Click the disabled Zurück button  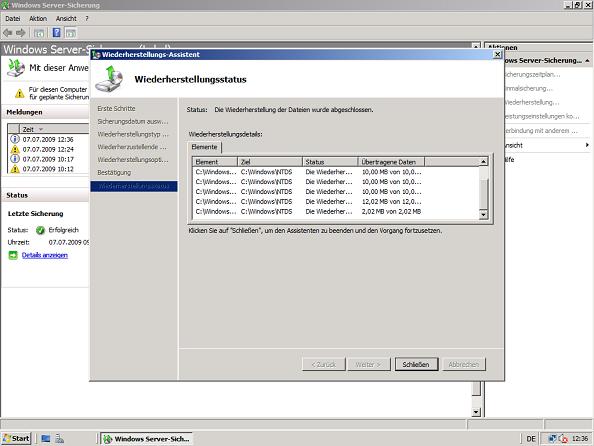(x=324, y=365)
